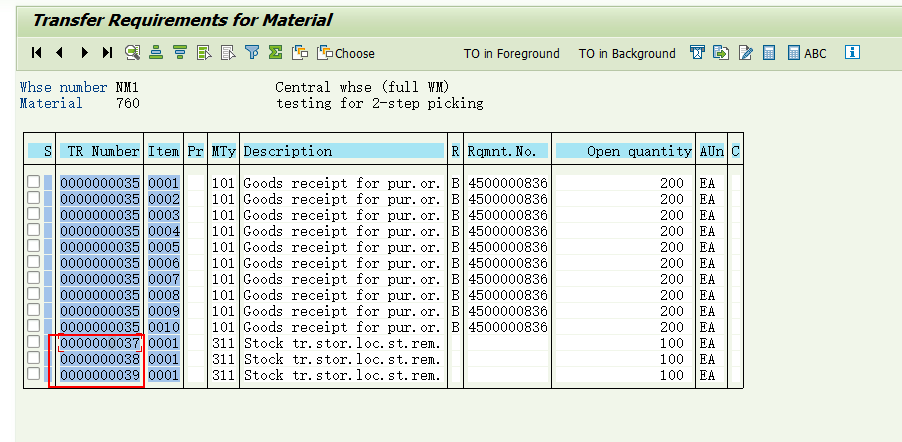Click the green Sum total icon

[275, 53]
